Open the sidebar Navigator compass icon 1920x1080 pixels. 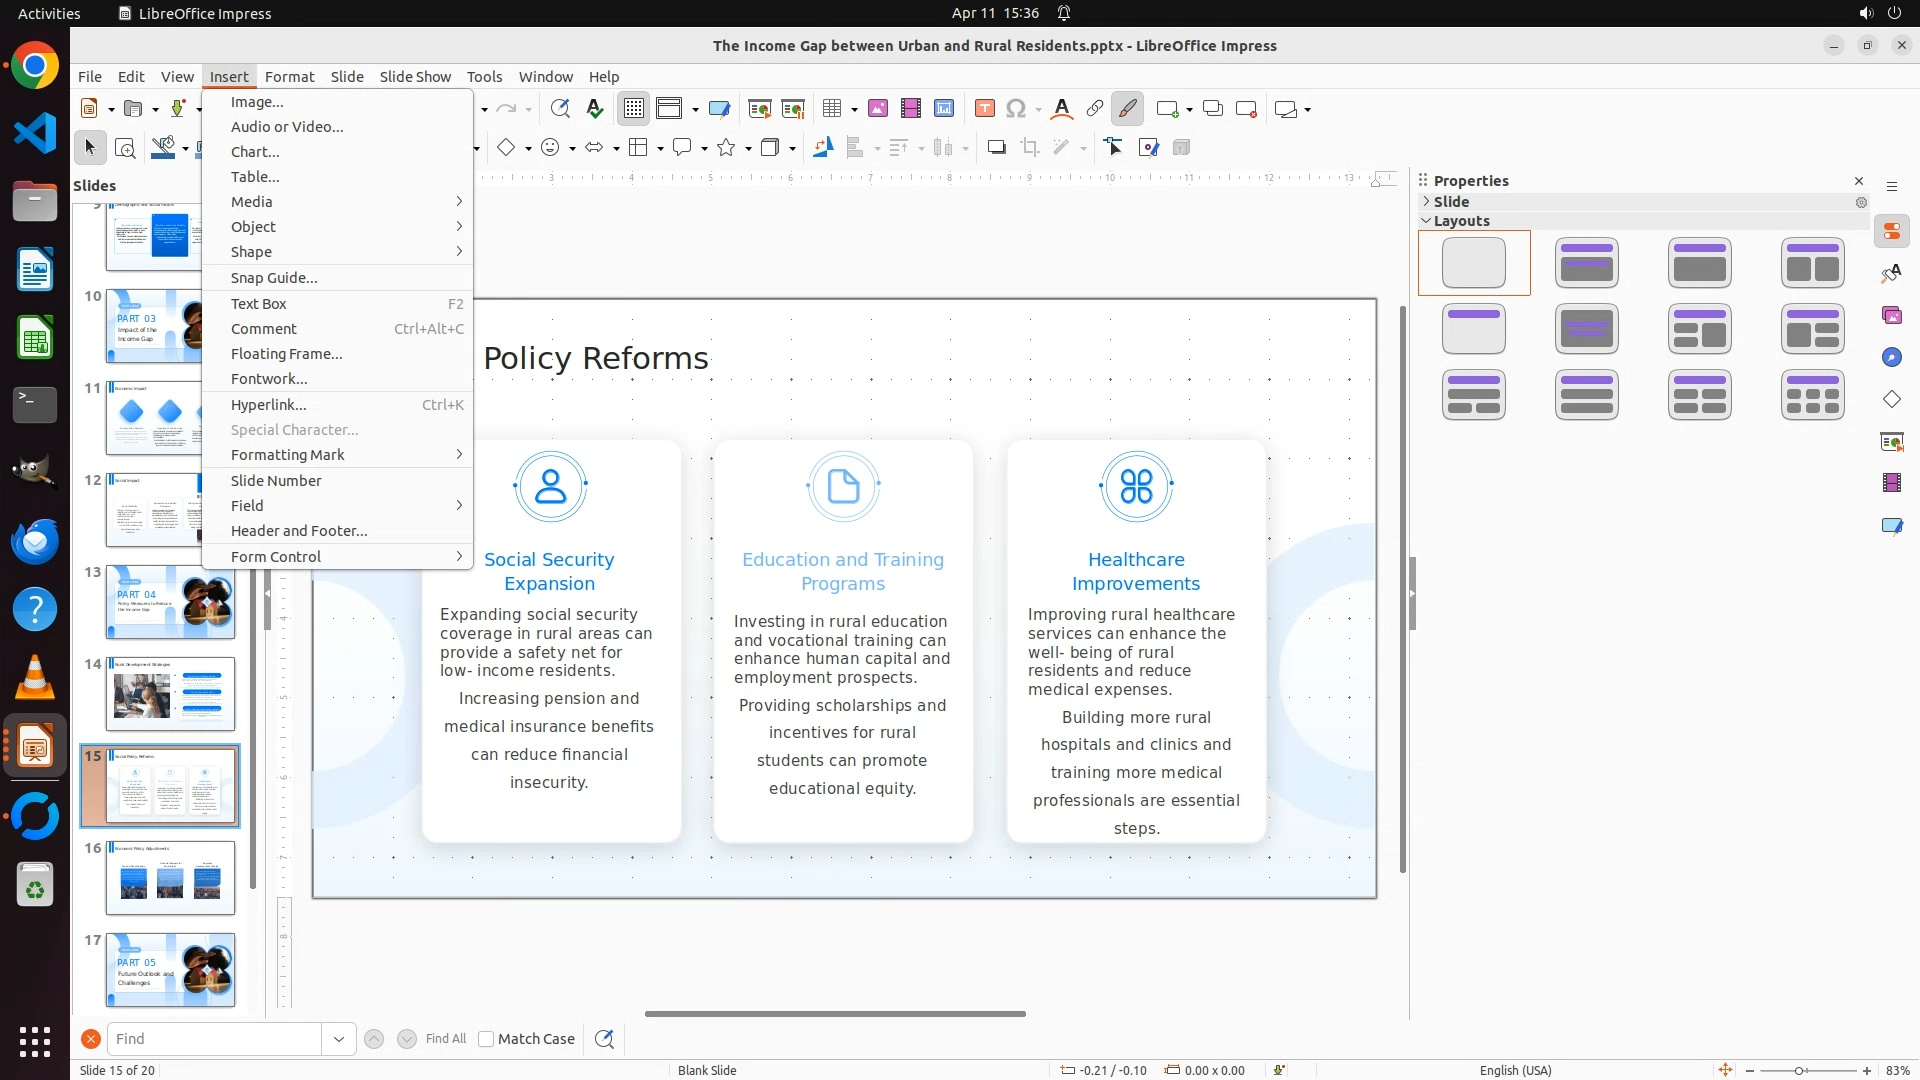click(x=1891, y=358)
